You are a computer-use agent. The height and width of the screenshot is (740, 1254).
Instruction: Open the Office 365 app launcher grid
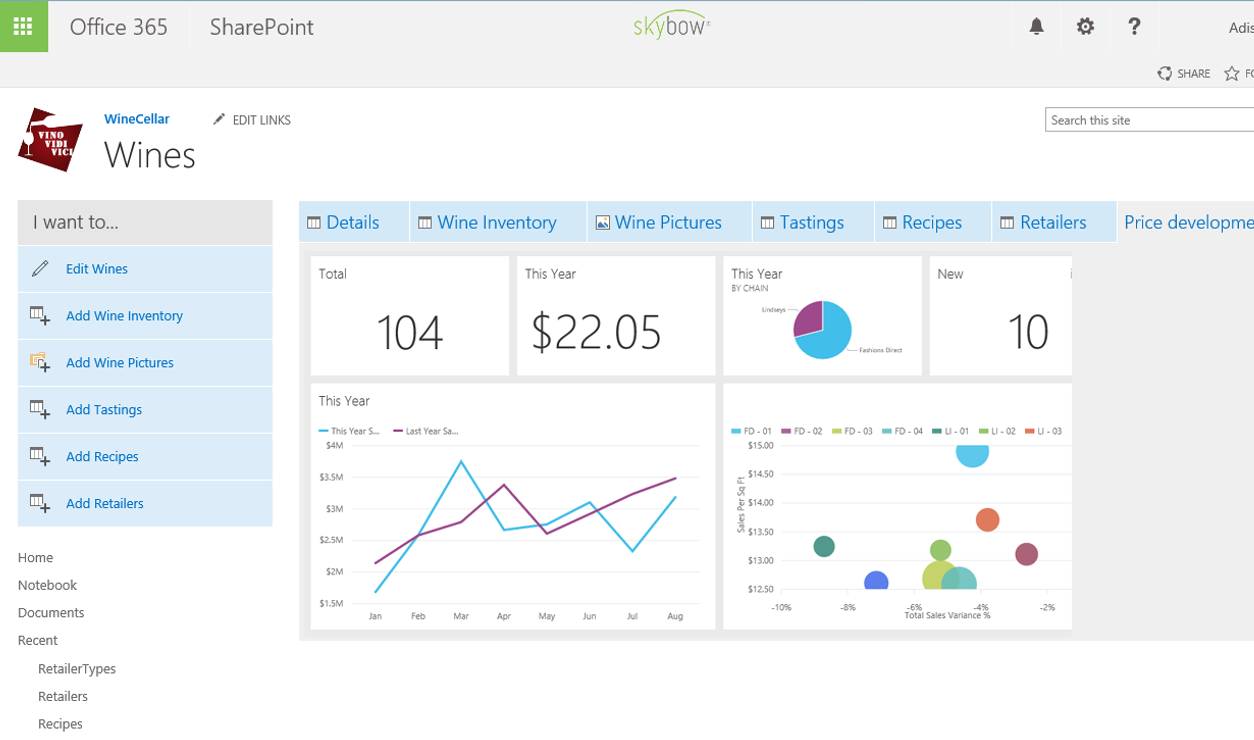pos(23,26)
